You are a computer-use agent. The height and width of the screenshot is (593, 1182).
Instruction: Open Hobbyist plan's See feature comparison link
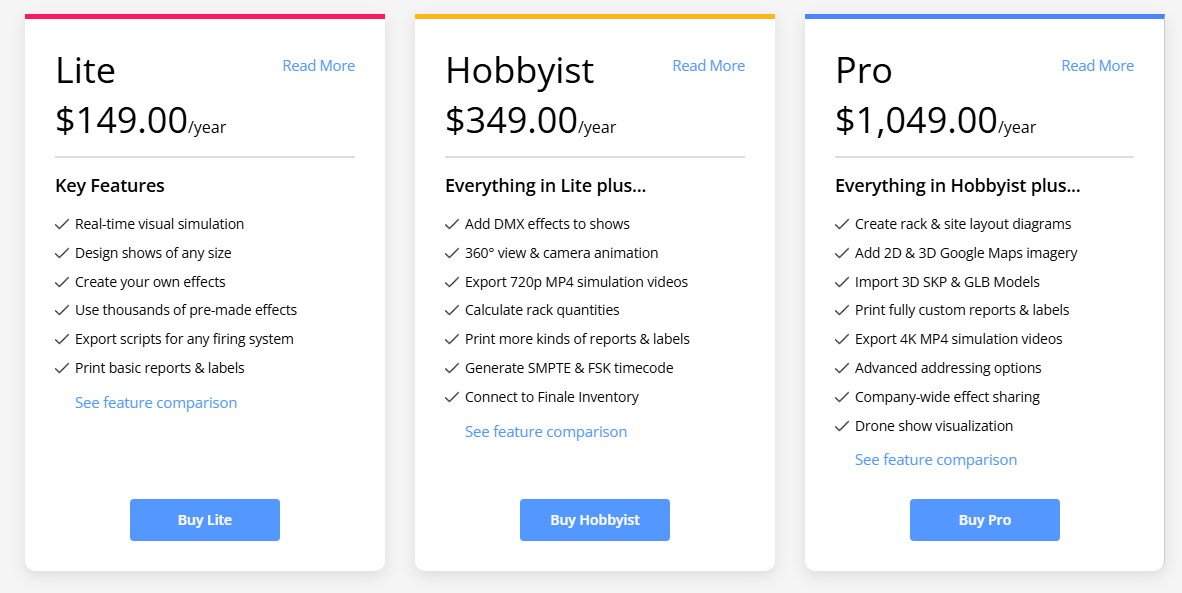point(546,432)
